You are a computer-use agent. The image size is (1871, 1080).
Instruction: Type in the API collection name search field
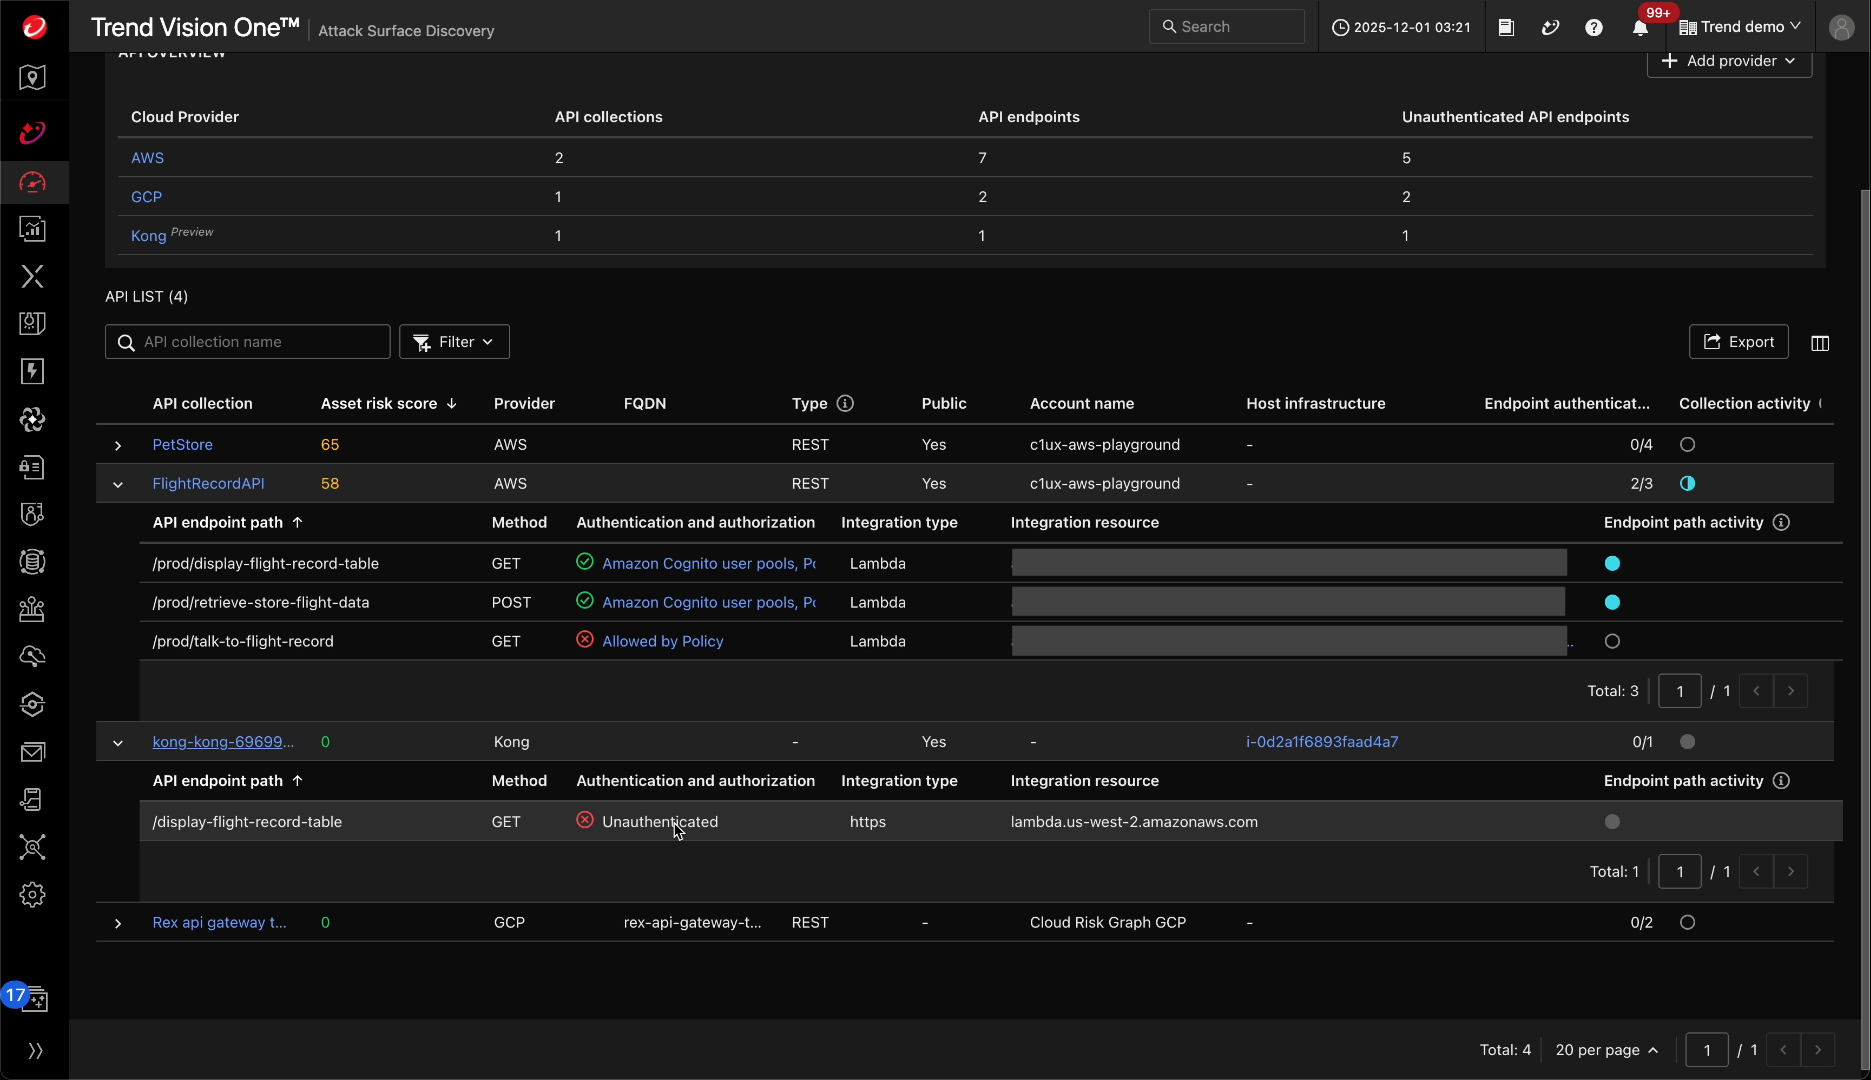[x=247, y=341]
